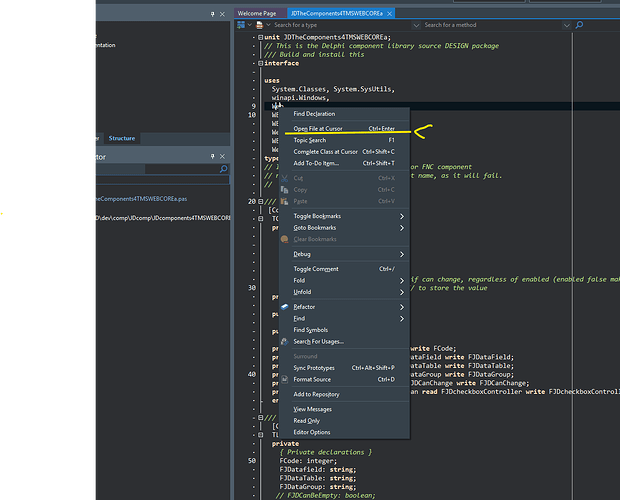Screen dimensions: 620x500
Task: Toggle comment on the current line
Action: pos(316,269)
